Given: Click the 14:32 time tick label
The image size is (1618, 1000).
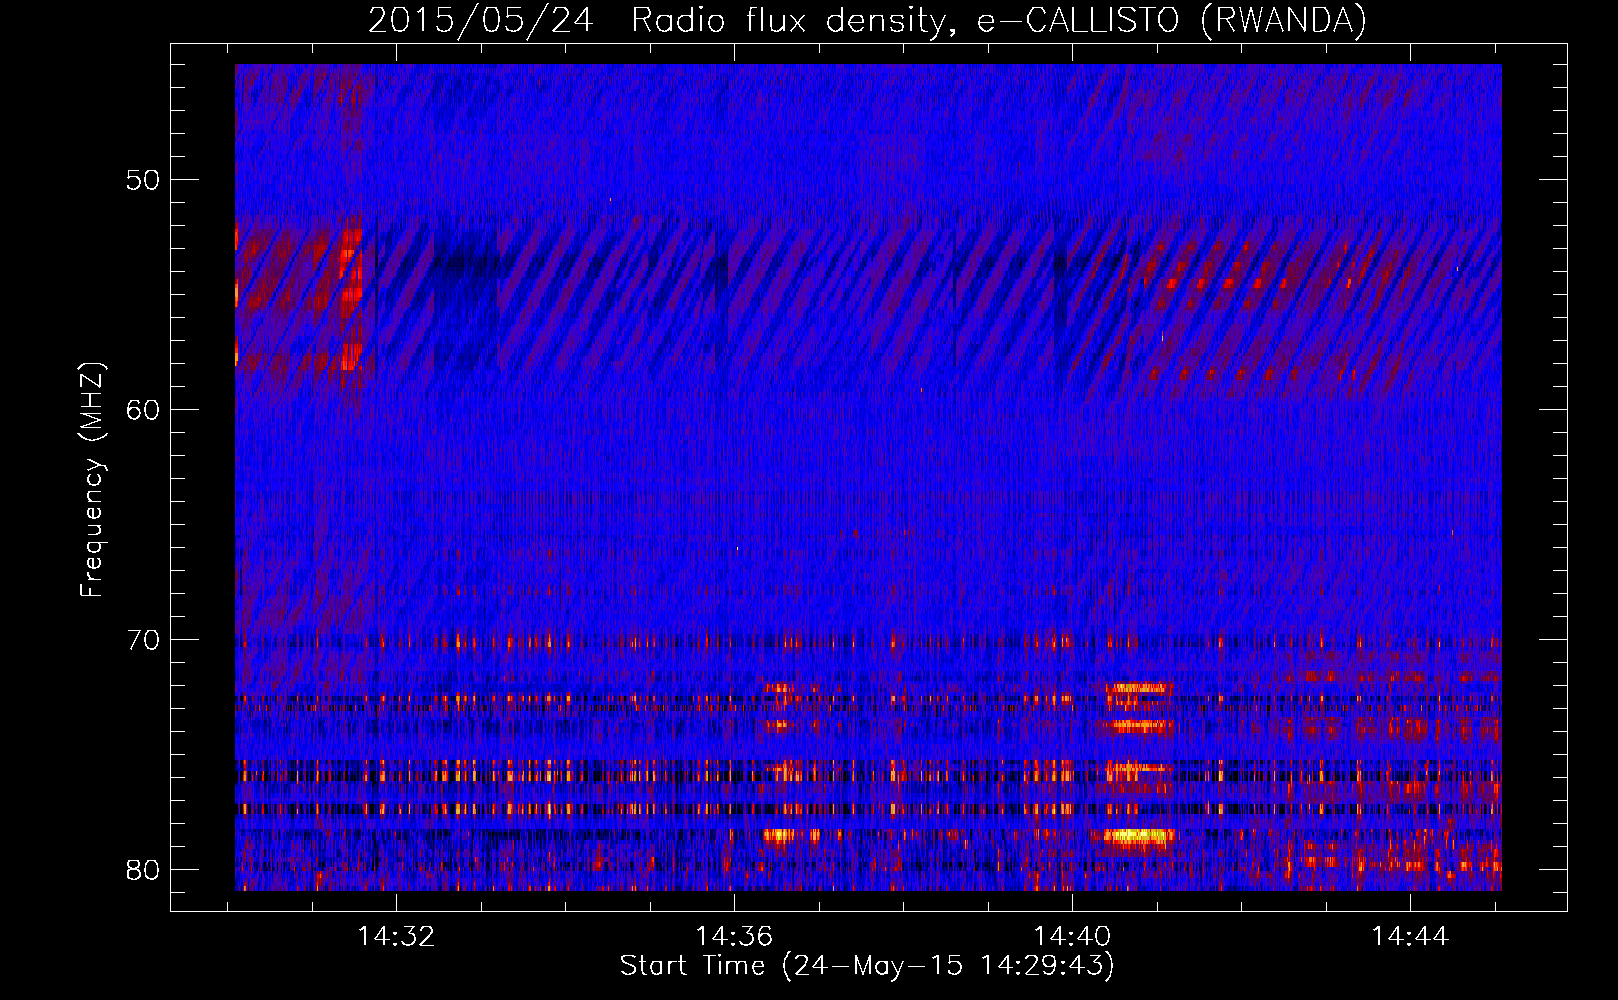Looking at the screenshot, I should pyautogui.click(x=397, y=936).
